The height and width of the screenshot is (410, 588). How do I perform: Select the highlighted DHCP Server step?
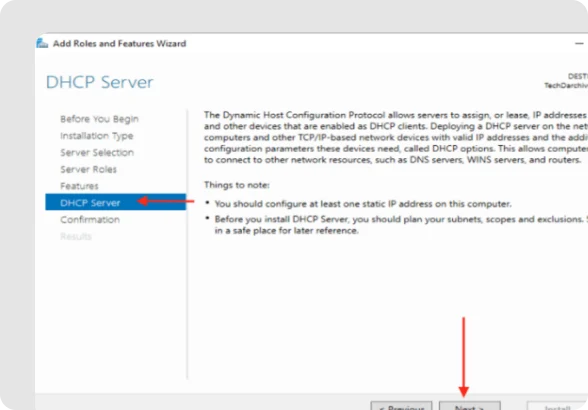116,203
